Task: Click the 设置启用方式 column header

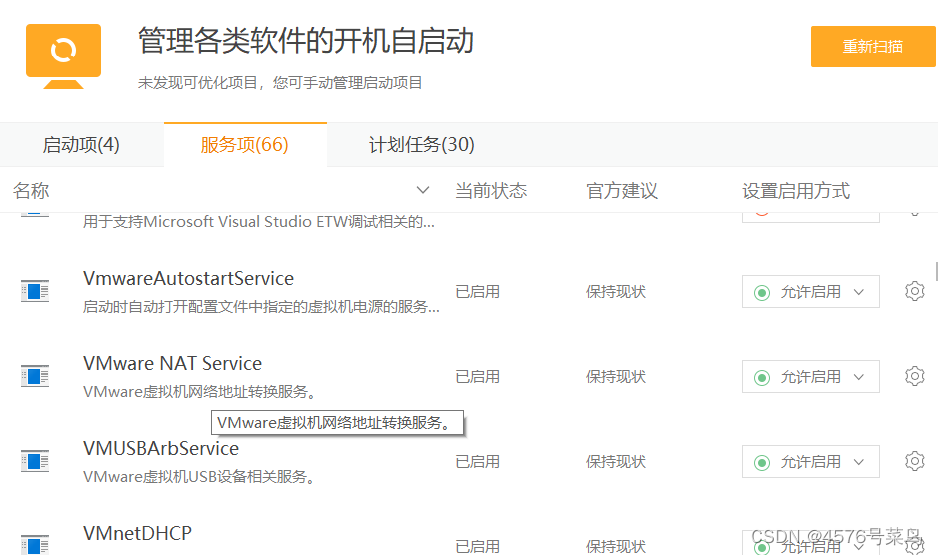Action: [796, 191]
